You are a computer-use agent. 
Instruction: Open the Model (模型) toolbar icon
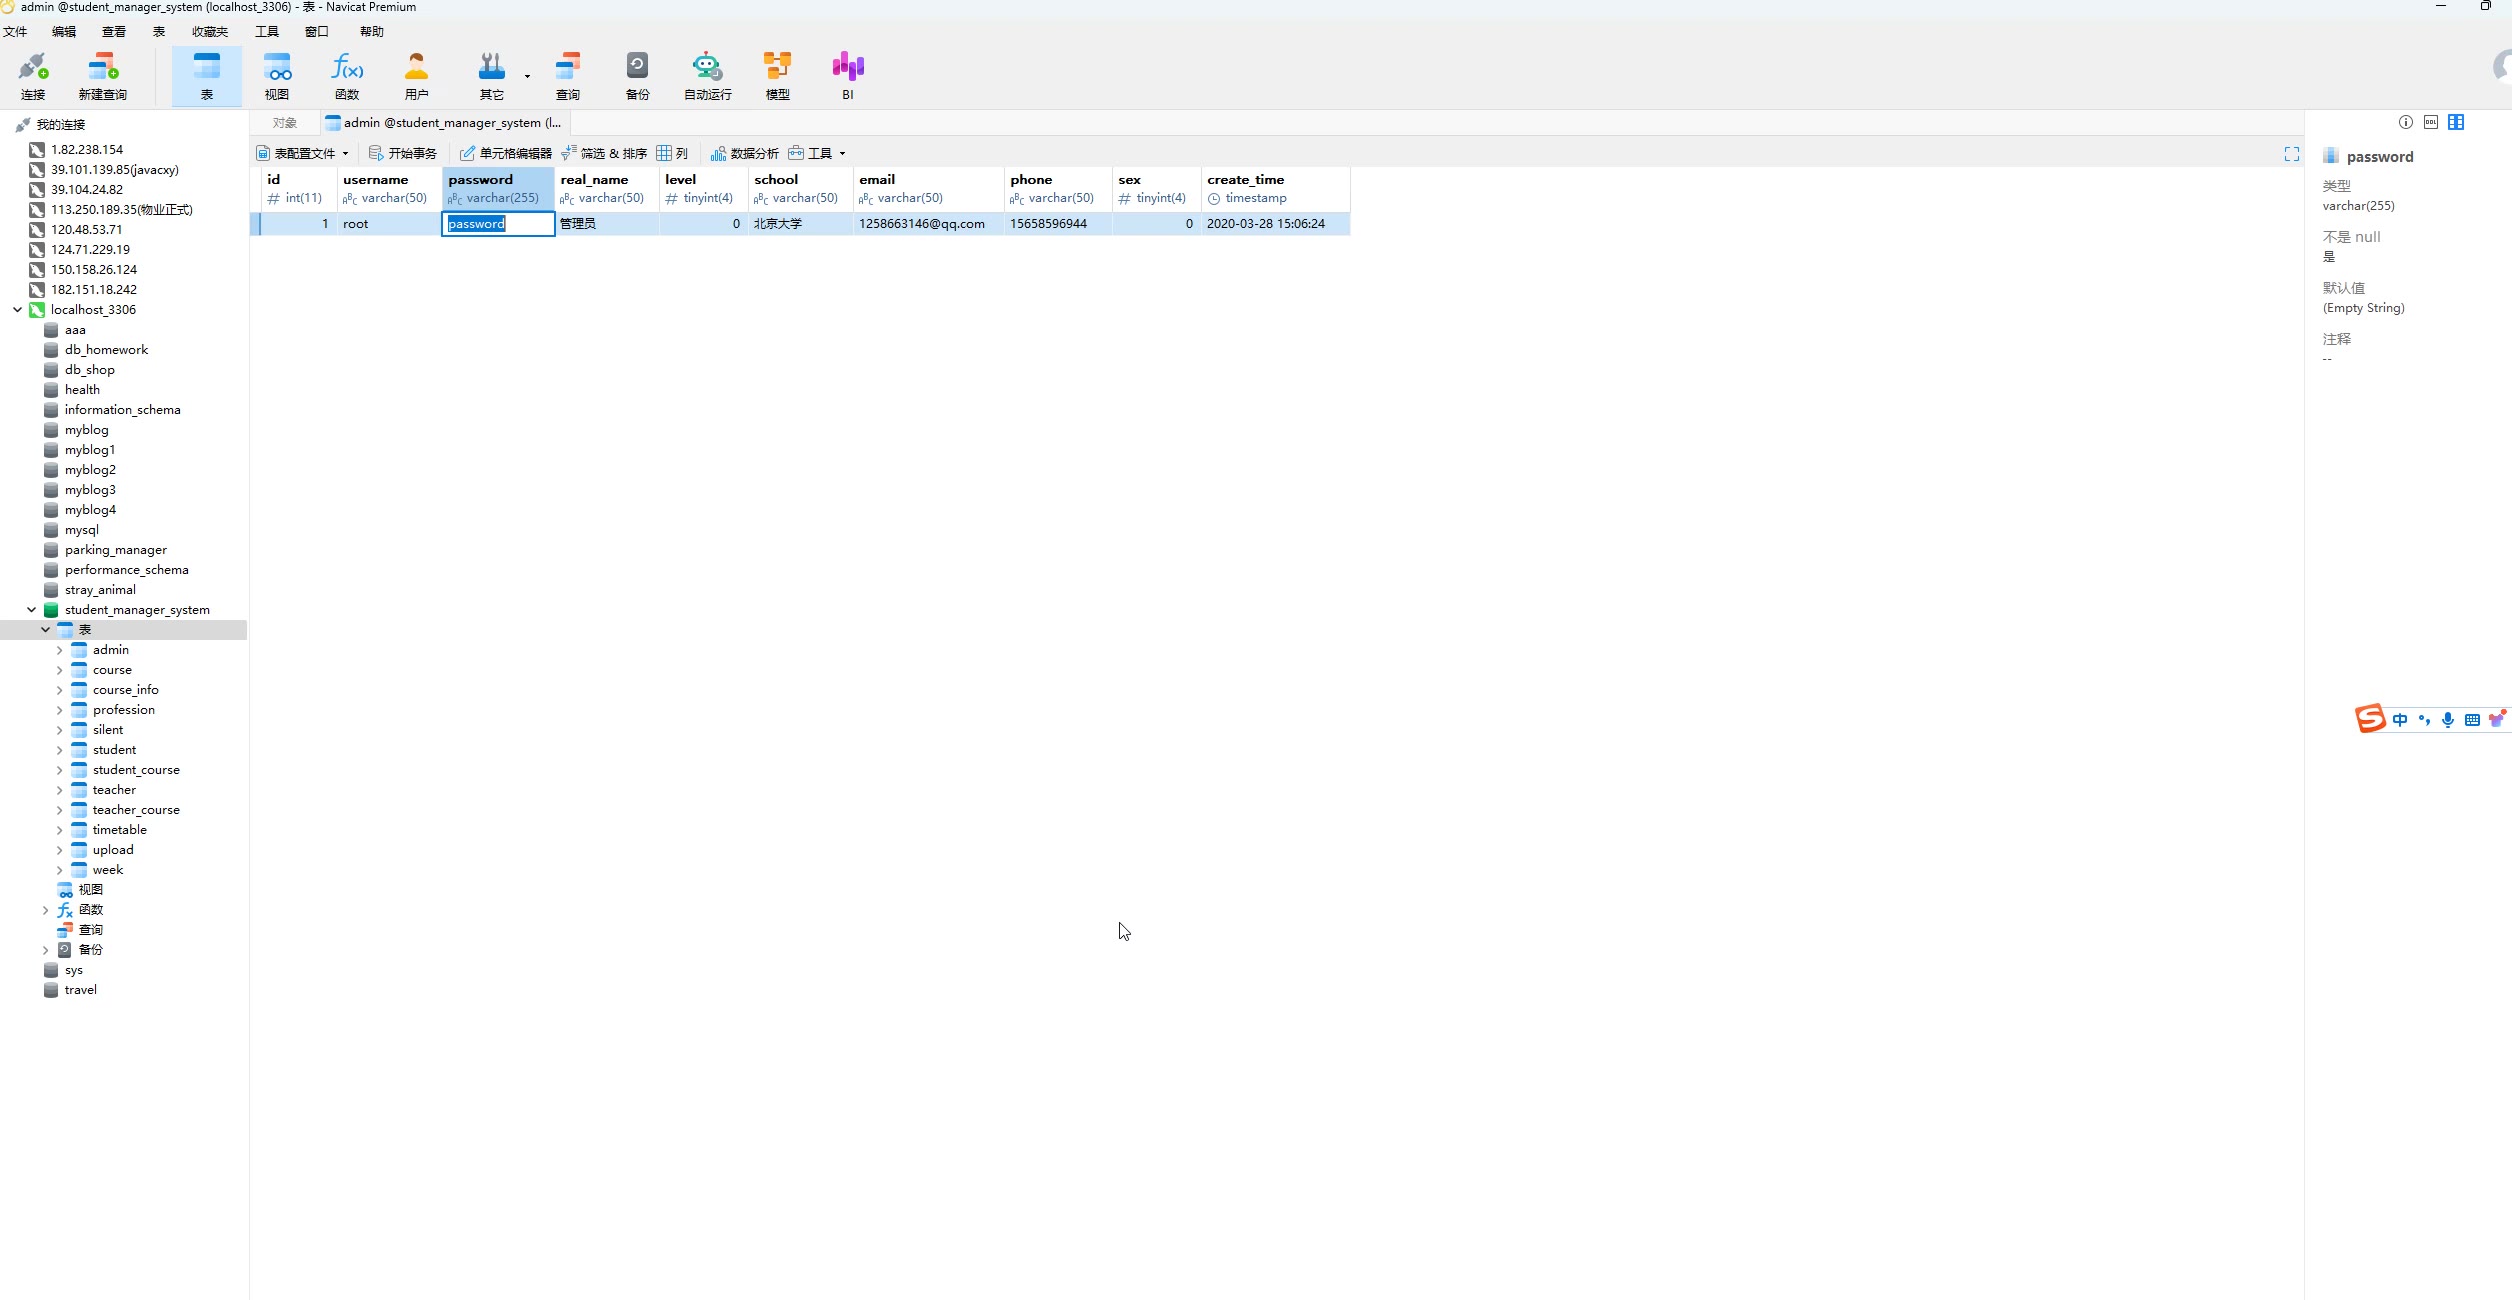[777, 76]
